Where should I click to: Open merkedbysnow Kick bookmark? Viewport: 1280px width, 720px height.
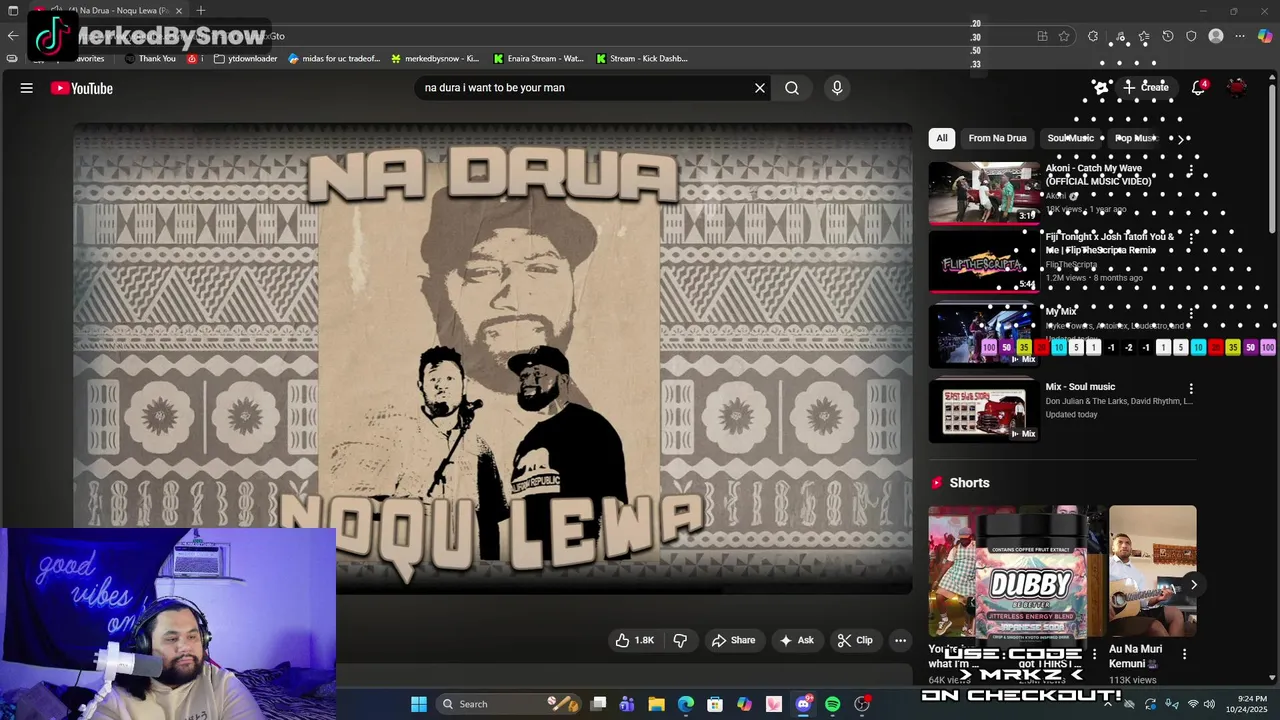coord(435,59)
